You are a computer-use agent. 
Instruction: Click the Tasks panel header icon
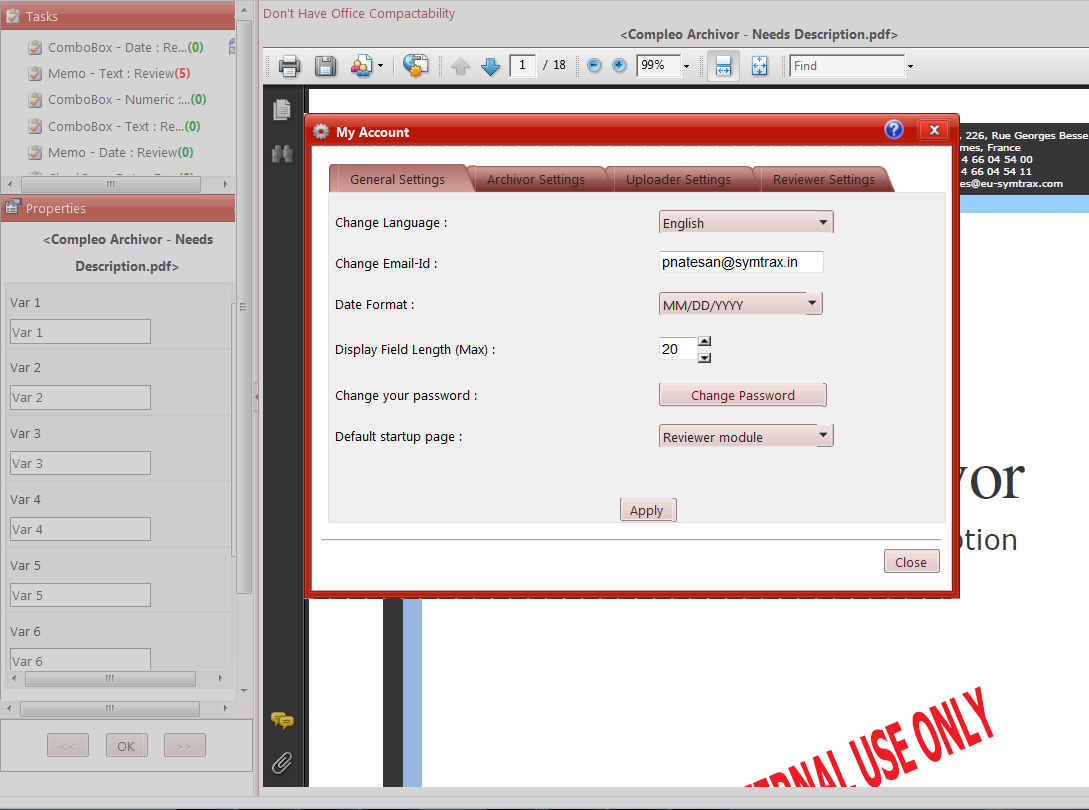tap(13, 15)
